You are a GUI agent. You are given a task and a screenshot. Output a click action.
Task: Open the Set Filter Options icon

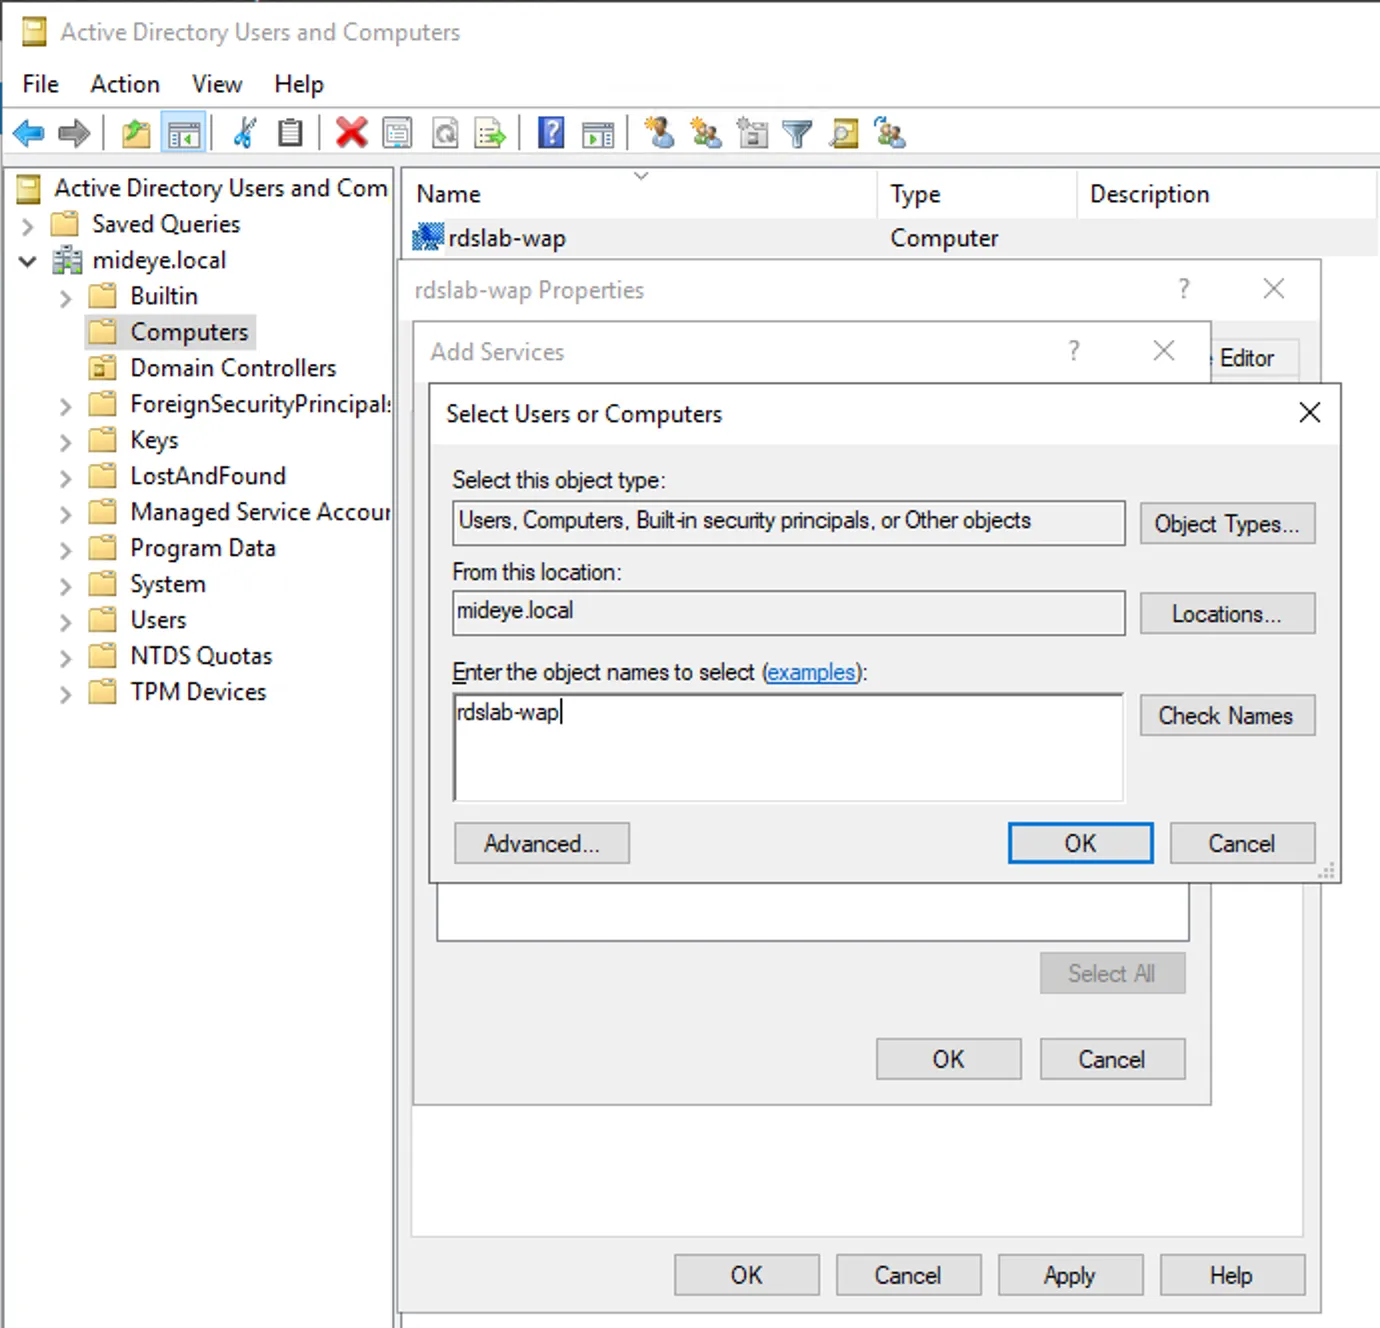point(797,132)
